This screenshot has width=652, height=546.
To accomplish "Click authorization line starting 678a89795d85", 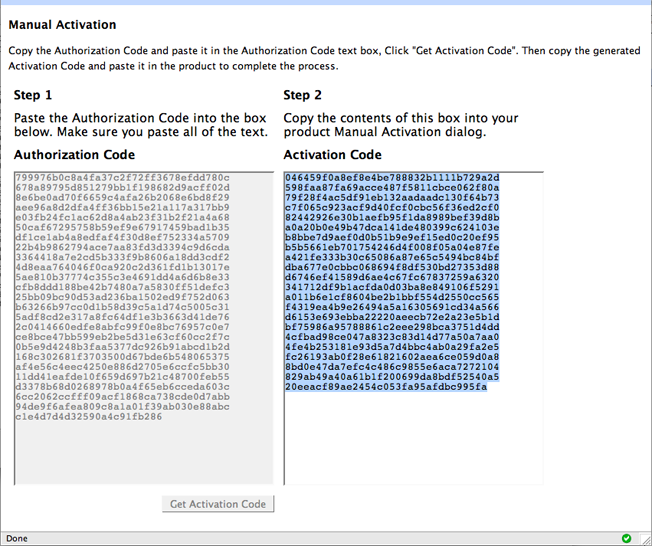I will (122, 188).
